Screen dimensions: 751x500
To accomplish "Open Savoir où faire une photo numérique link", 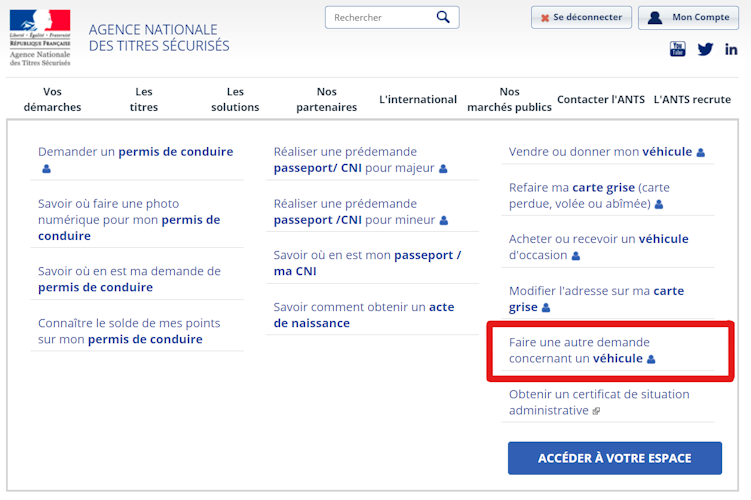I will 129,219.
